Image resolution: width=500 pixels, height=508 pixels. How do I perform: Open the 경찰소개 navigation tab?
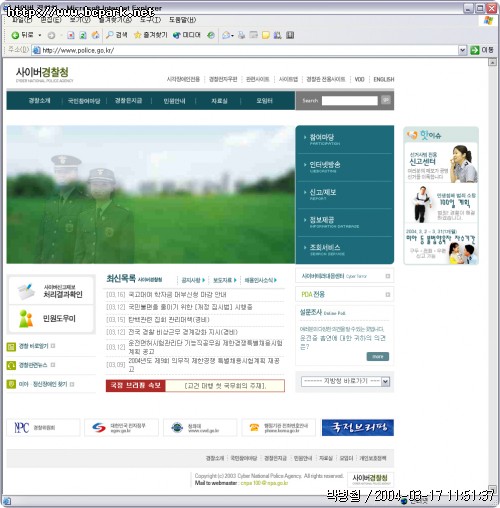[39, 101]
